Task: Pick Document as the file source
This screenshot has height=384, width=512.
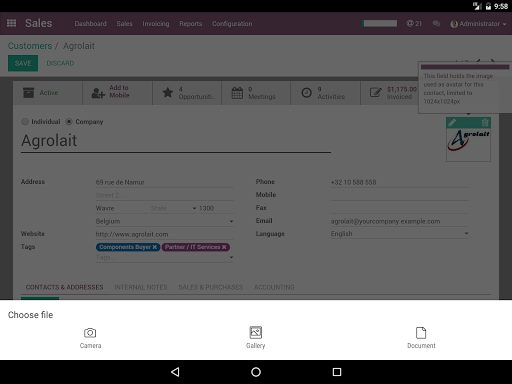Action: (x=421, y=338)
